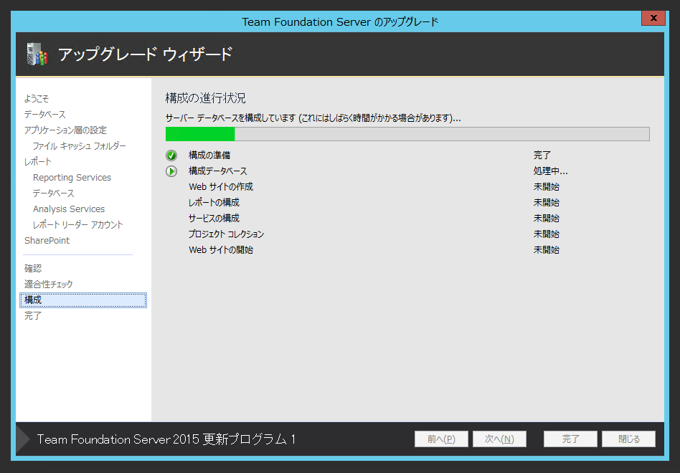This screenshot has height=473, width=680.
Task: Select ようこそ in the wizard sidebar
Action: [36, 98]
